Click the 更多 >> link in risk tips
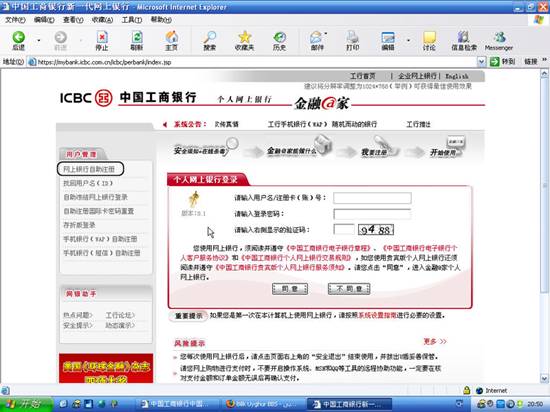Viewport: 550px width, 412px height. (435, 341)
